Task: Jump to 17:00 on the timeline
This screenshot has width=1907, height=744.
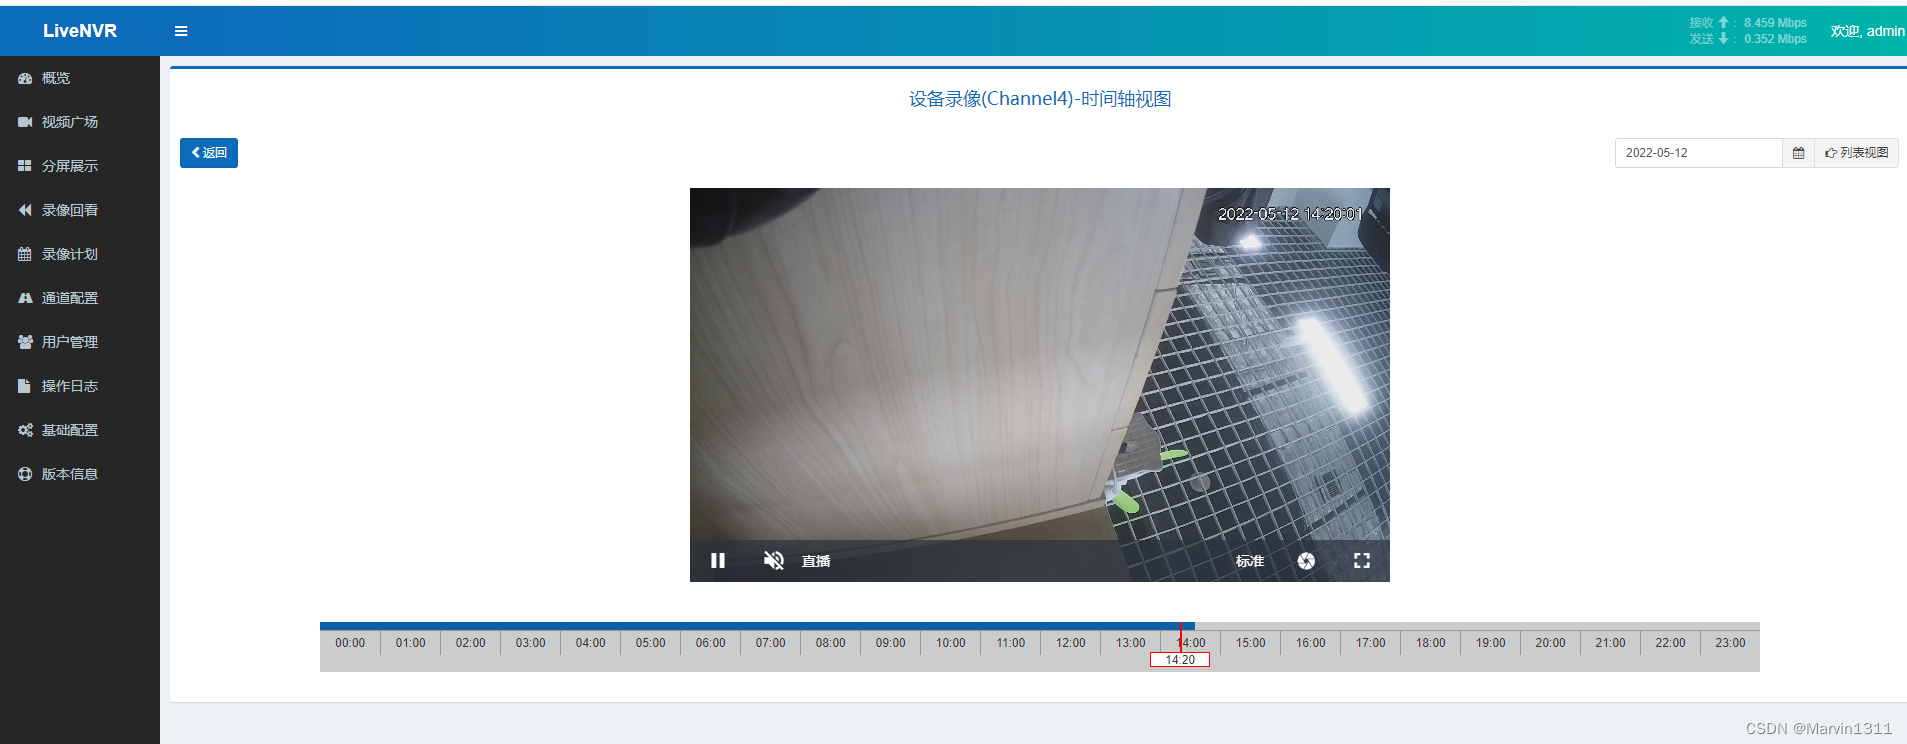Action: 1370,643
